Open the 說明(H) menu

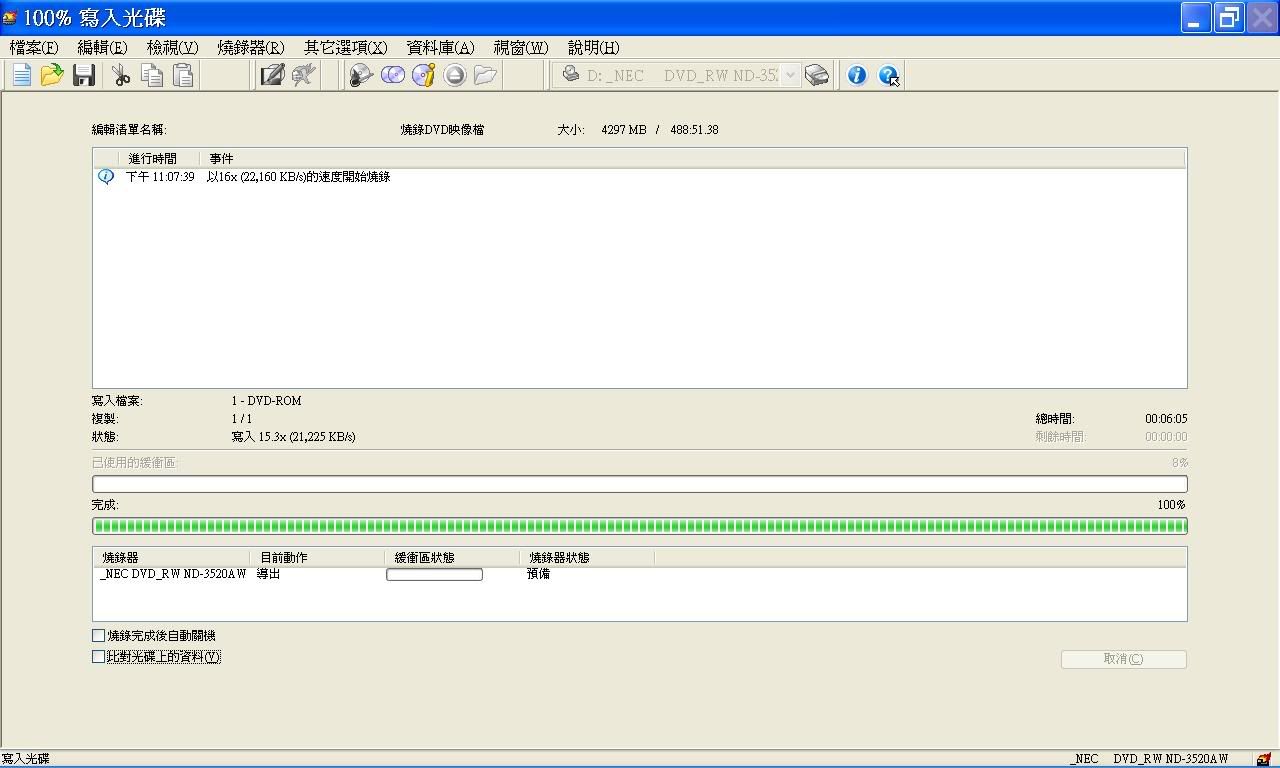(x=593, y=47)
